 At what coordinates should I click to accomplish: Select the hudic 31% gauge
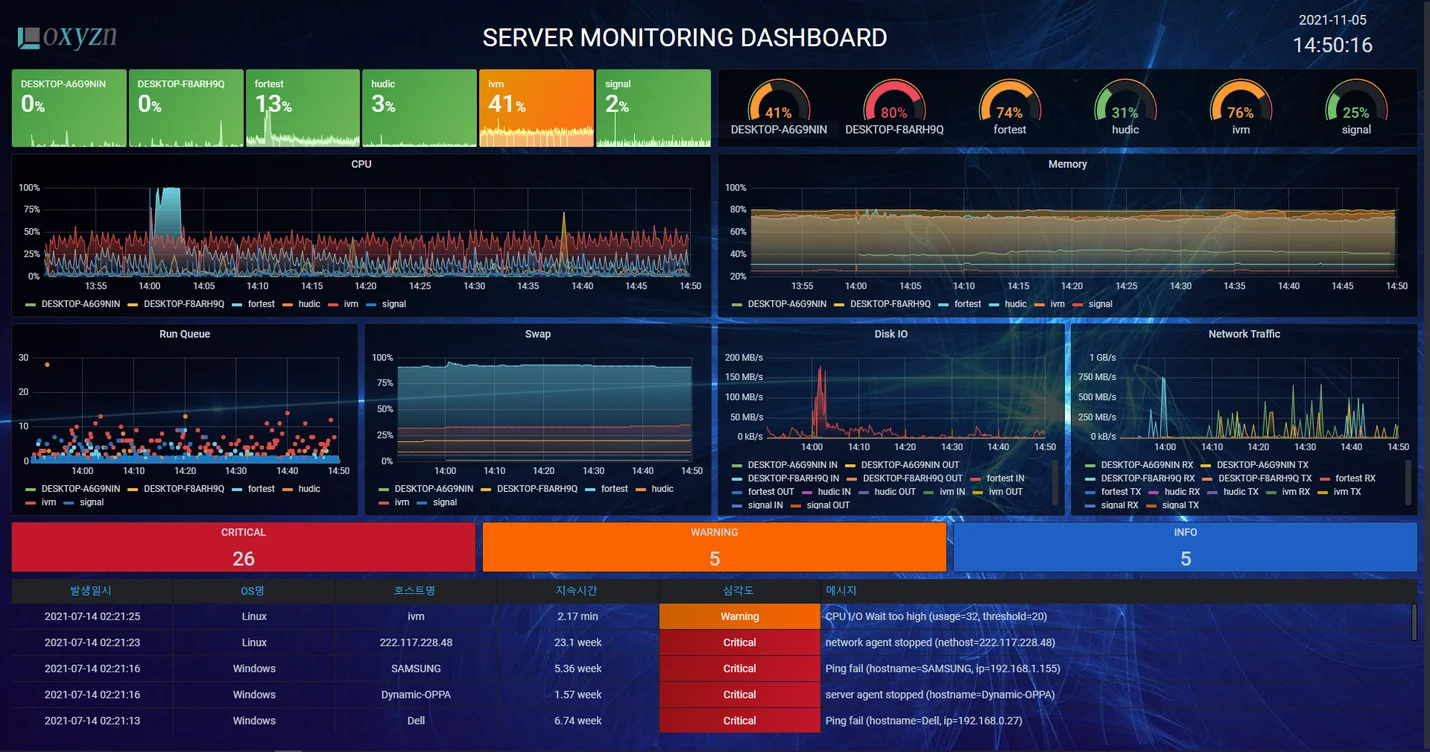[x=1125, y=107]
